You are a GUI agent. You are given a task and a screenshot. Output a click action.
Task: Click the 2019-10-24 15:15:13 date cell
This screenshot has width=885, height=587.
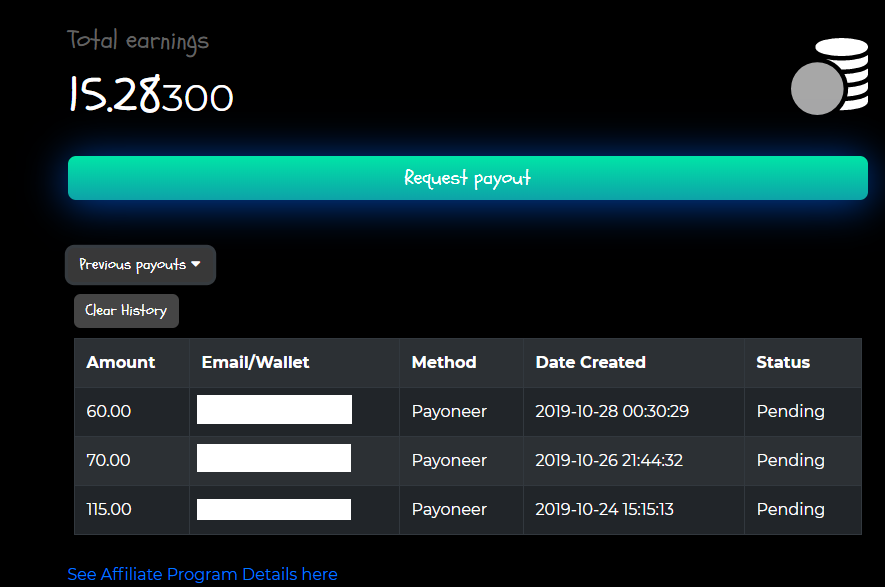click(x=604, y=509)
